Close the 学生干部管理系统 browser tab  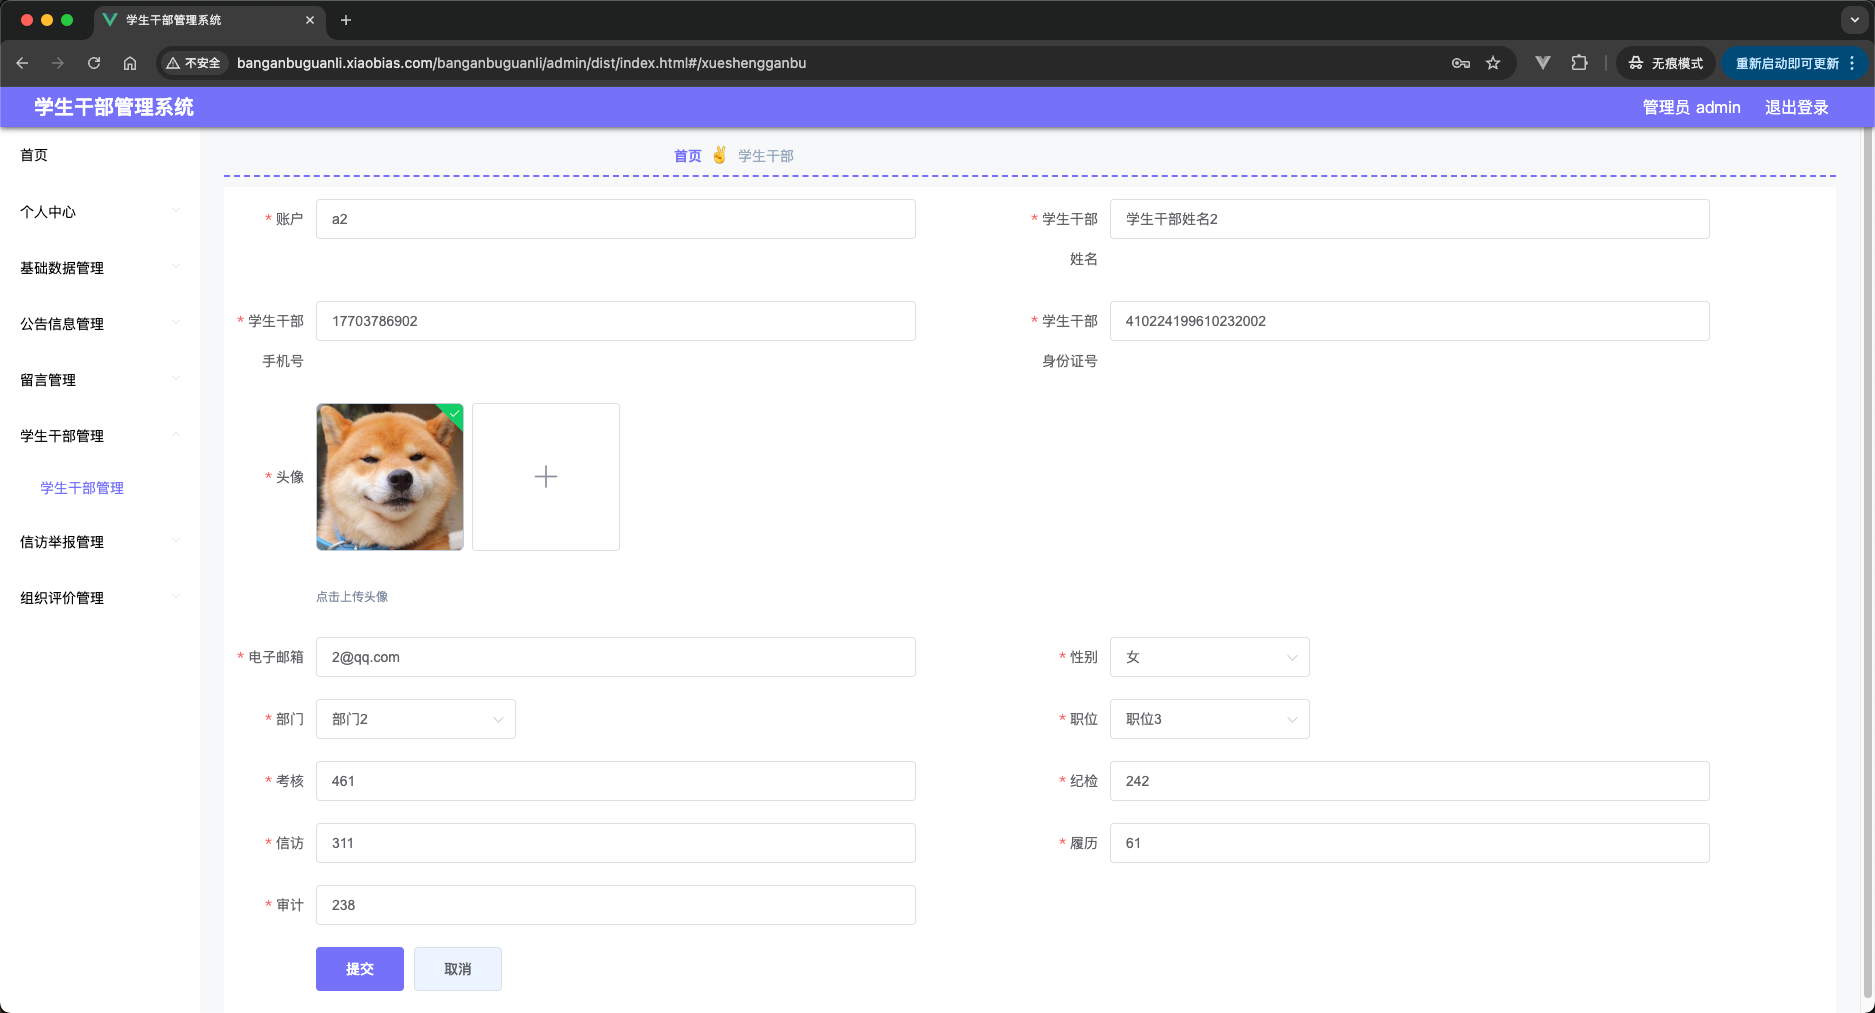tap(310, 20)
